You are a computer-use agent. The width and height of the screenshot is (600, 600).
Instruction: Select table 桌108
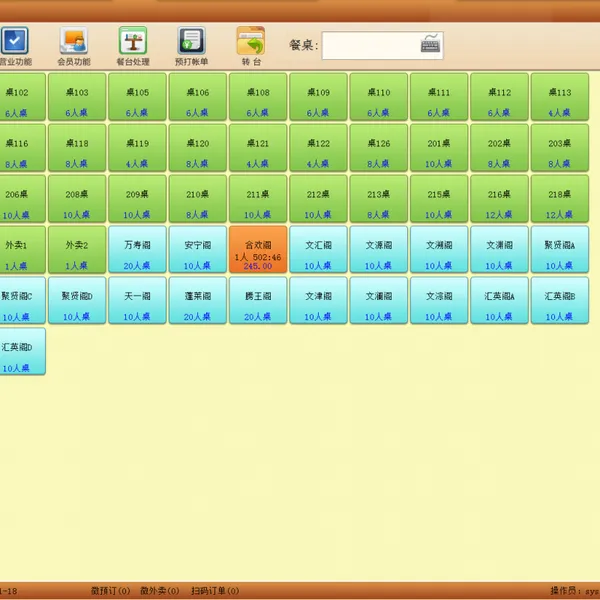pos(258,97)
